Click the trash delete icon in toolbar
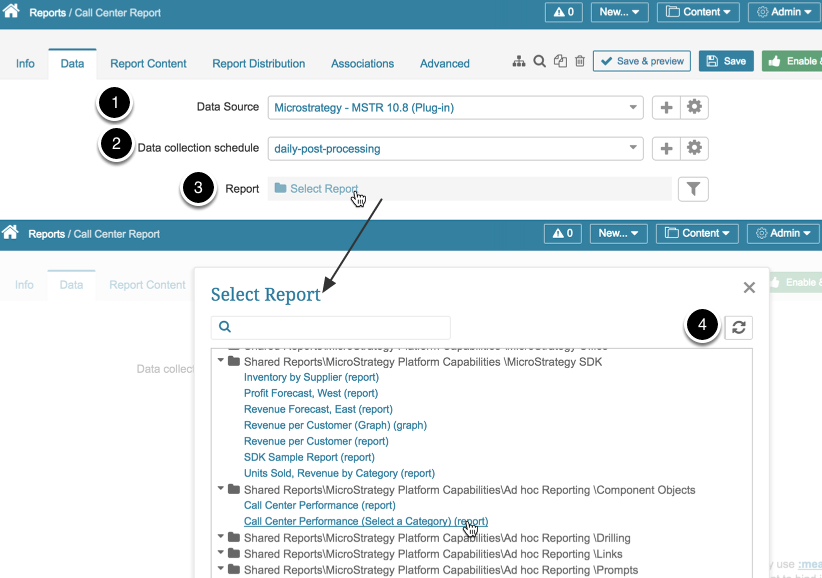Image resolution: width=822 pixels, height=578 pixels. coord(580,61)
